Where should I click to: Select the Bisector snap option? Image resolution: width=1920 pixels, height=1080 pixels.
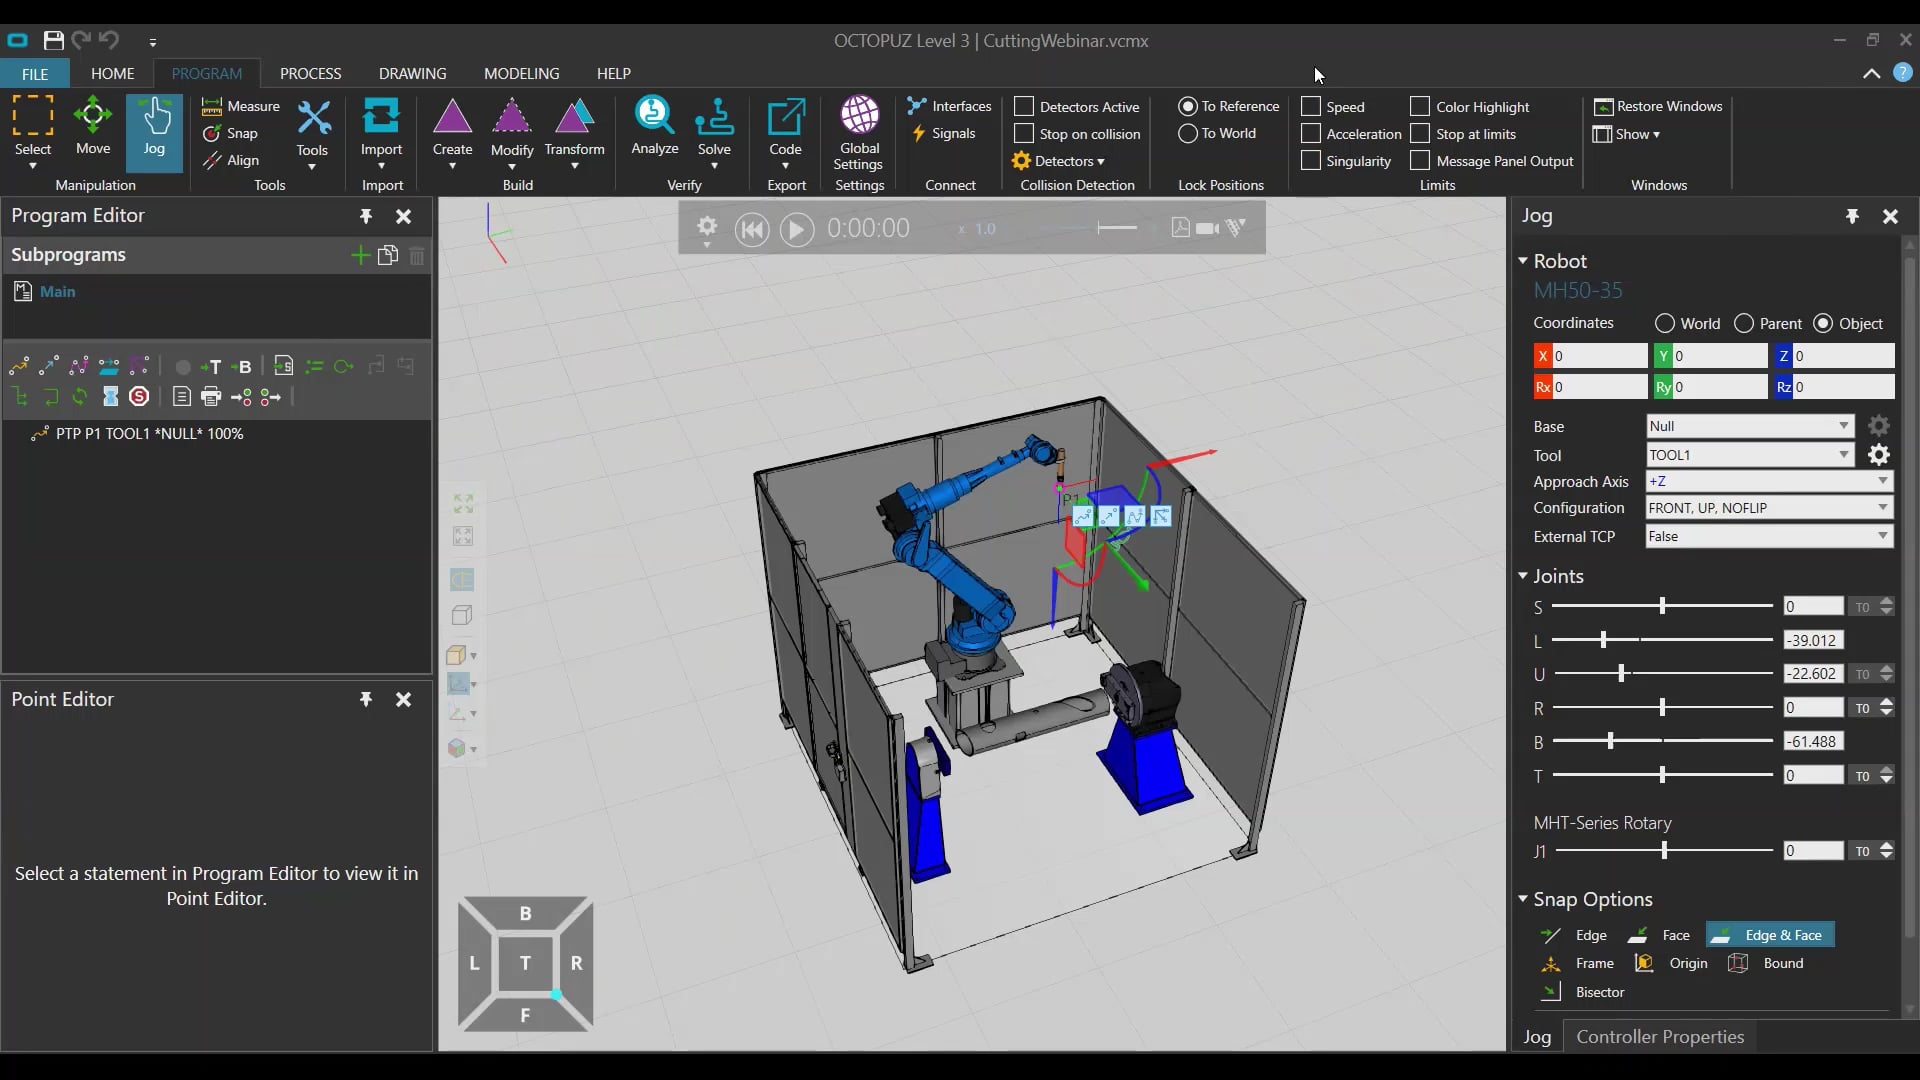coord(1583,992)
